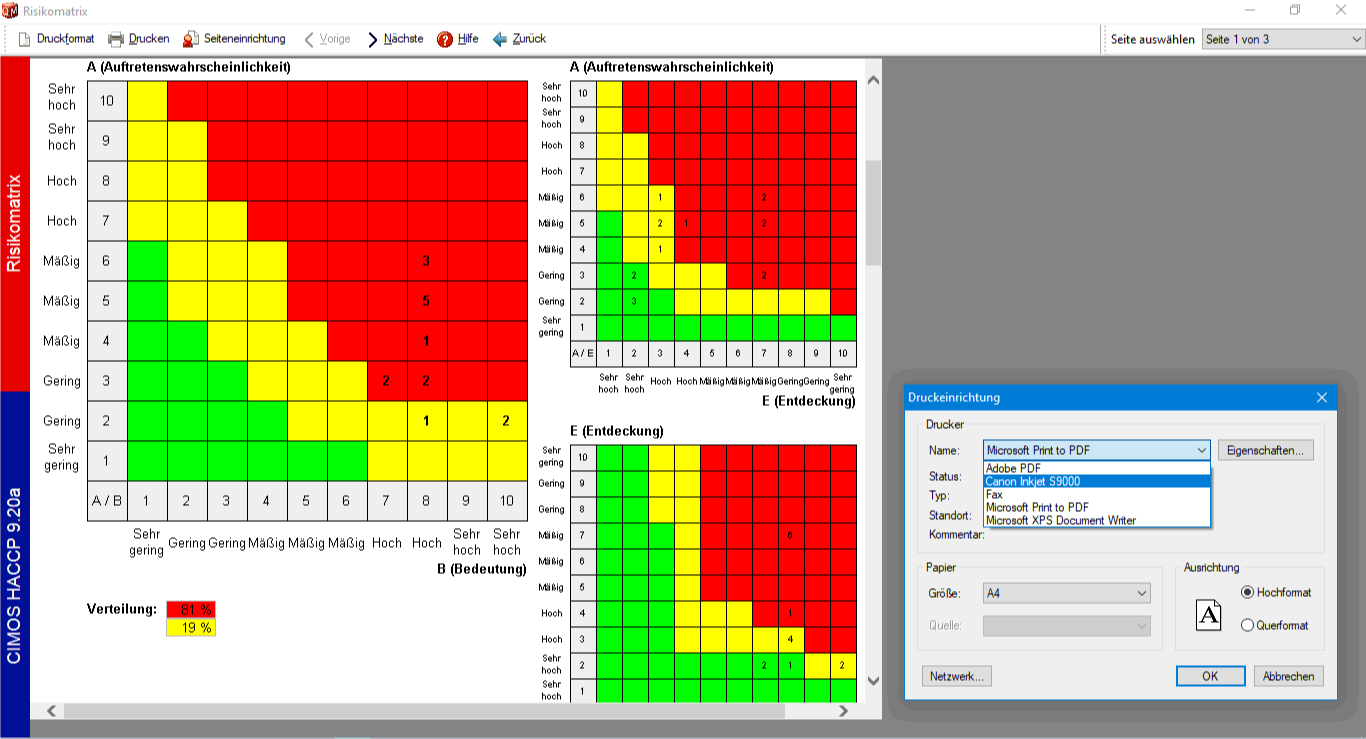Click the red Hilfe question mark icon
Screen dimensions: 1366x739
(445, 39)
